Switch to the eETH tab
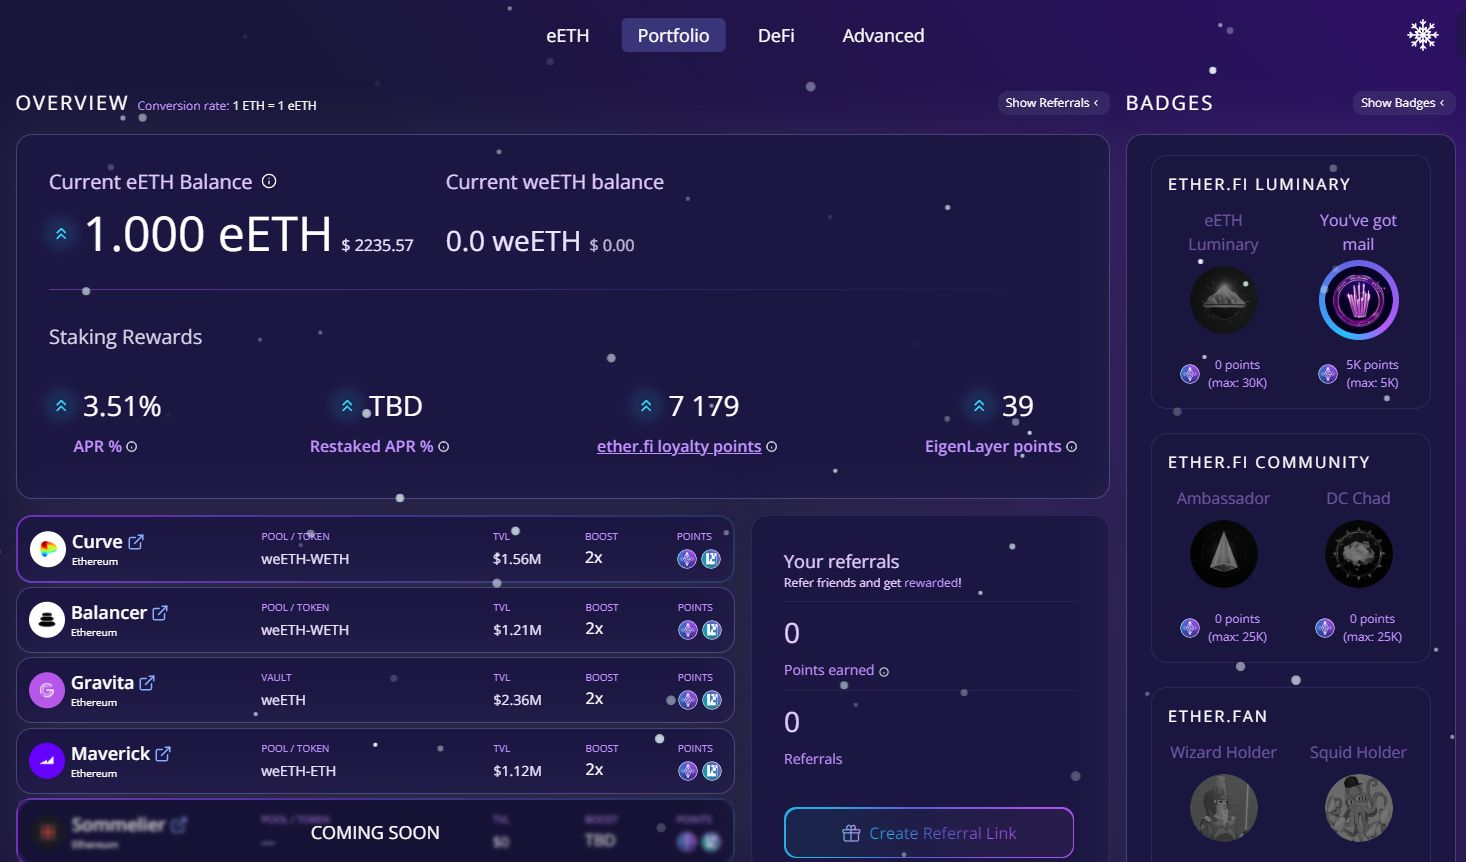The image size is (1466, 862). 568,35
